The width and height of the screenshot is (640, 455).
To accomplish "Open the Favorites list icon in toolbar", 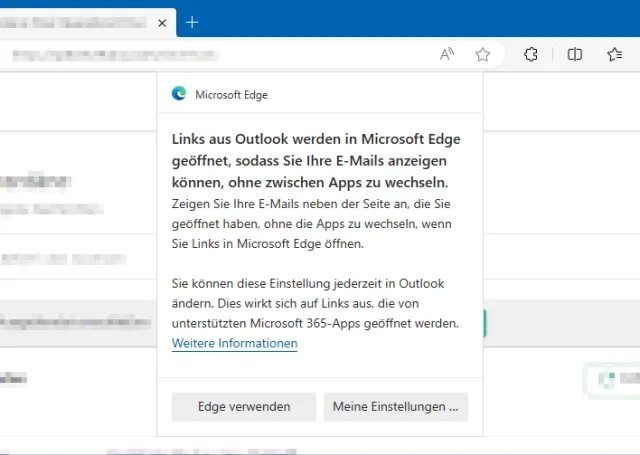I will [615, 55].
